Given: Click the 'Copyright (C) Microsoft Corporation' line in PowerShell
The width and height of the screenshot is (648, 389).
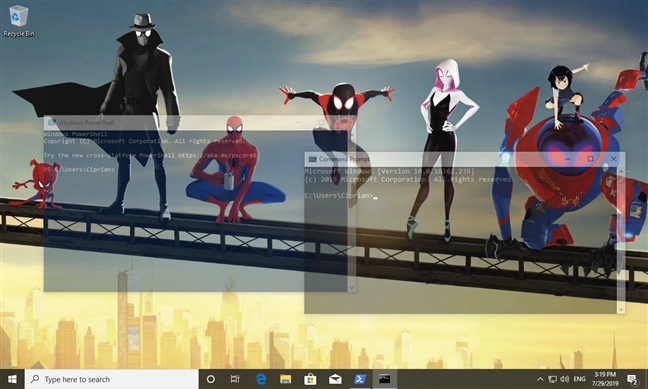Looking at the screenshot, I should (x=145, y=141).
